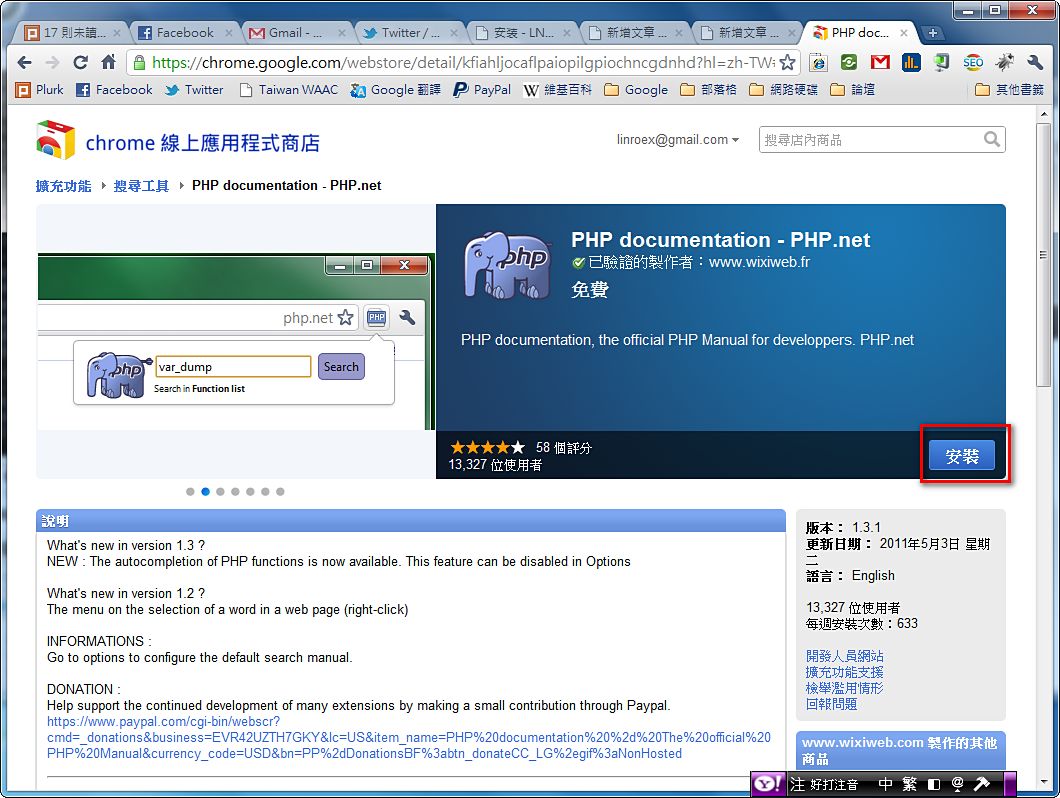Switch to the Gmail tab

295,32
